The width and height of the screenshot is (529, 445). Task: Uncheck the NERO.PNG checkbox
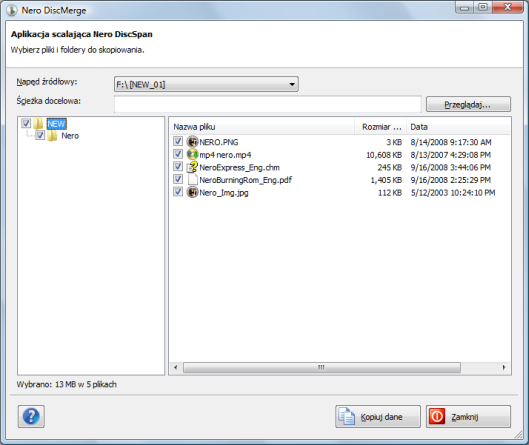coord(178,141)
